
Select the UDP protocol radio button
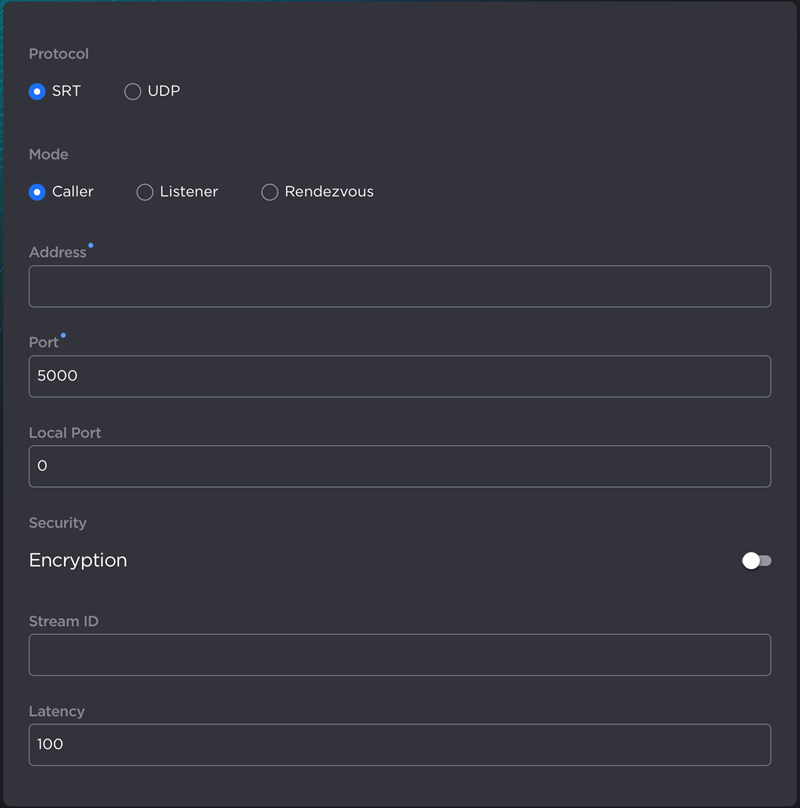132,91
